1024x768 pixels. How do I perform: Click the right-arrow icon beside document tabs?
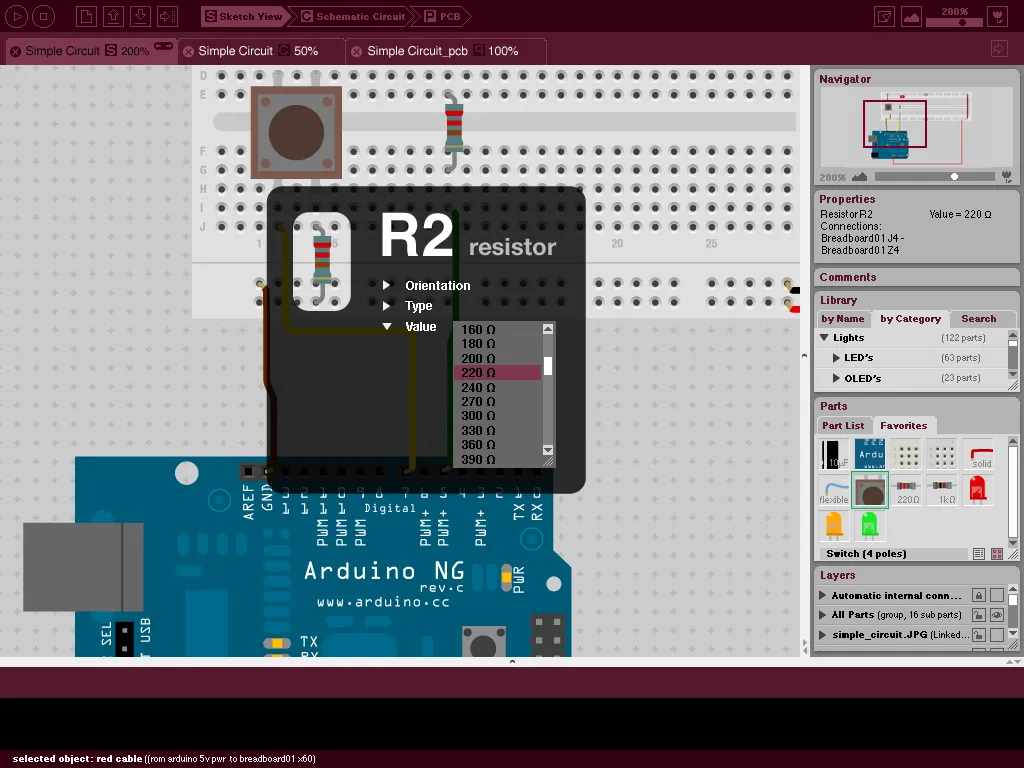pos(999,49)
